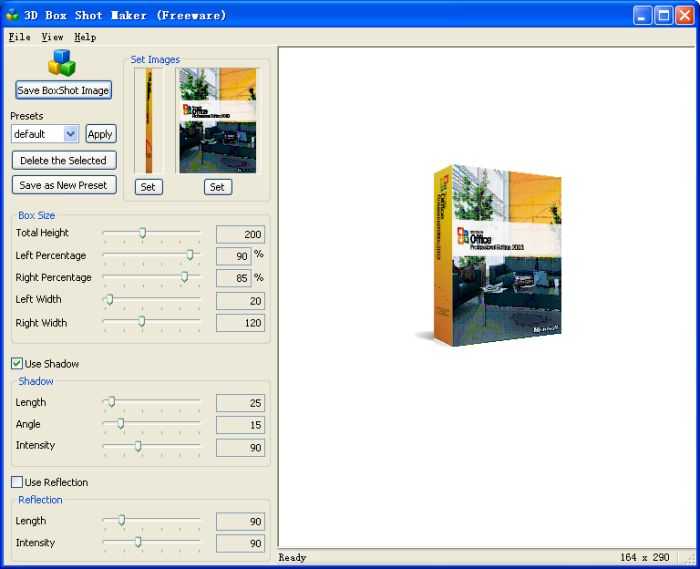Click the colored cubes app logo icon
The width and height of the screenshot is (700, 569).
click(63, 62)
